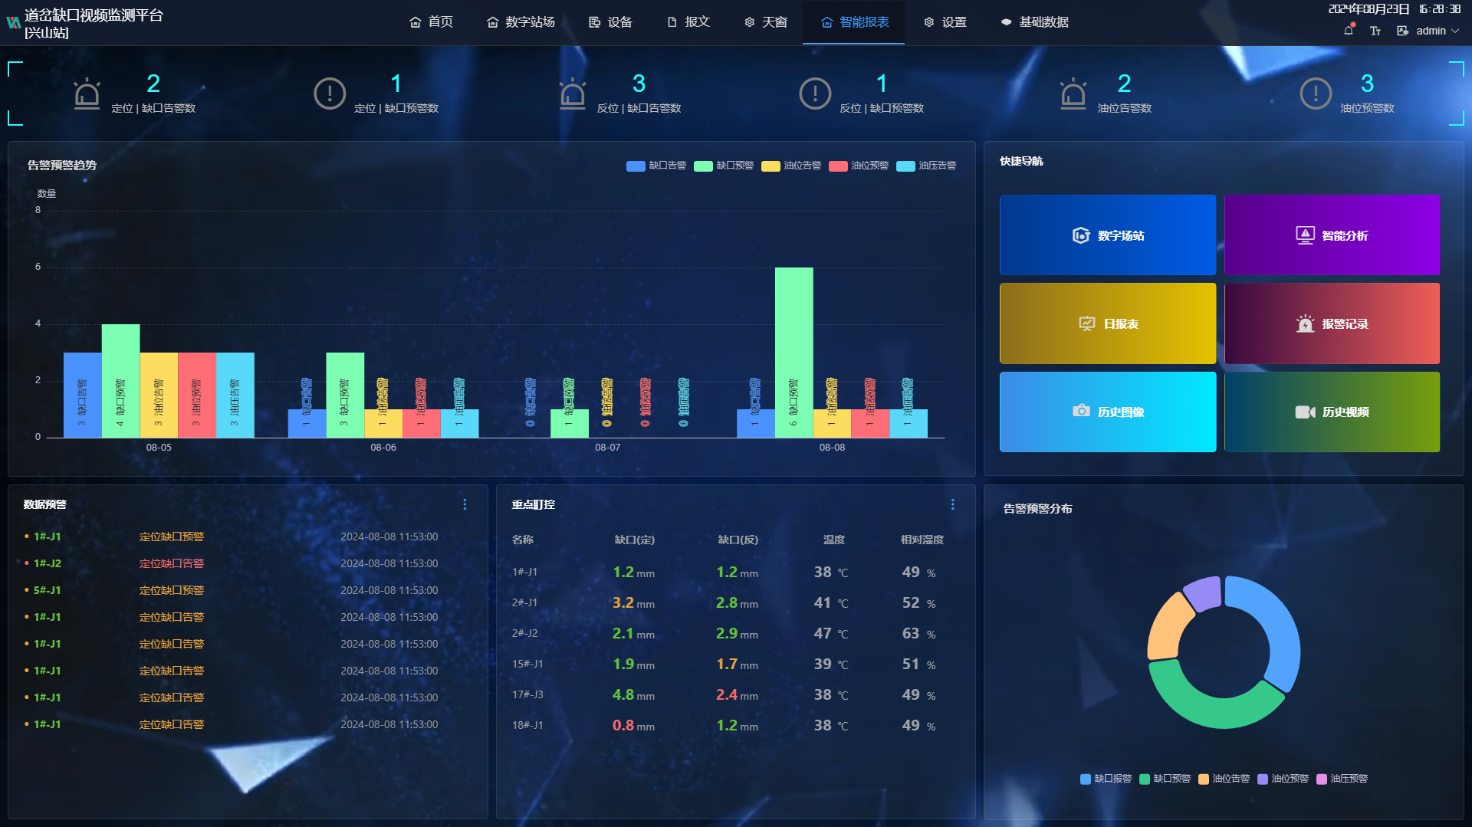Click the green 缺口预警 bar for 08-08
Screen dimensions: 1472x827
(794, 352)
